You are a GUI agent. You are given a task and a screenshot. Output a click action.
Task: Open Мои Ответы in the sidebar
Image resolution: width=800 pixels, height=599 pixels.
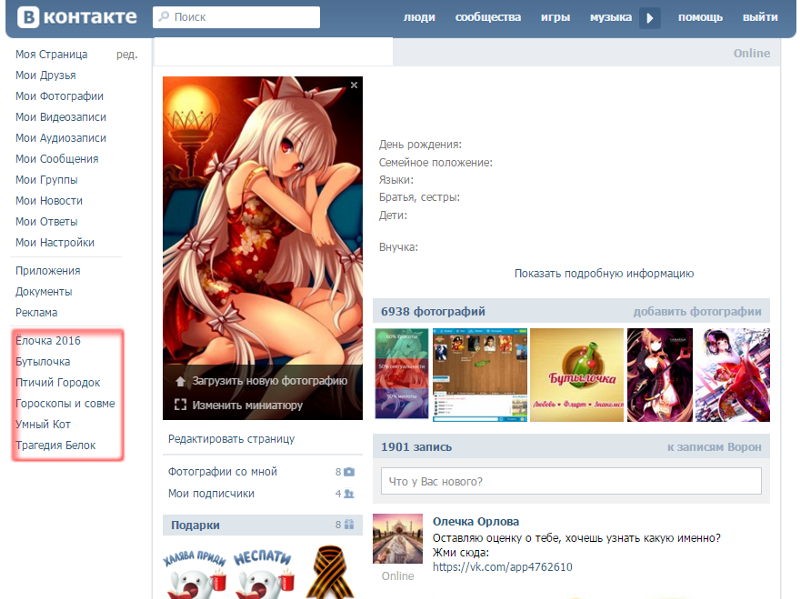tap(46, 222)
